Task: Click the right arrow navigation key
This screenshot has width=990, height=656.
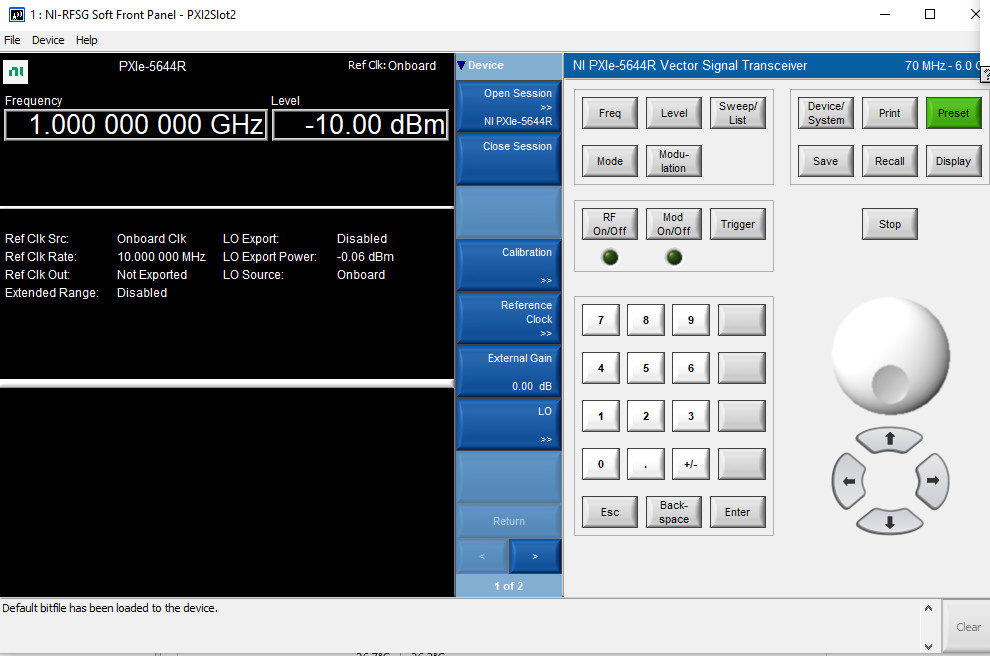Action: point(932,481)
